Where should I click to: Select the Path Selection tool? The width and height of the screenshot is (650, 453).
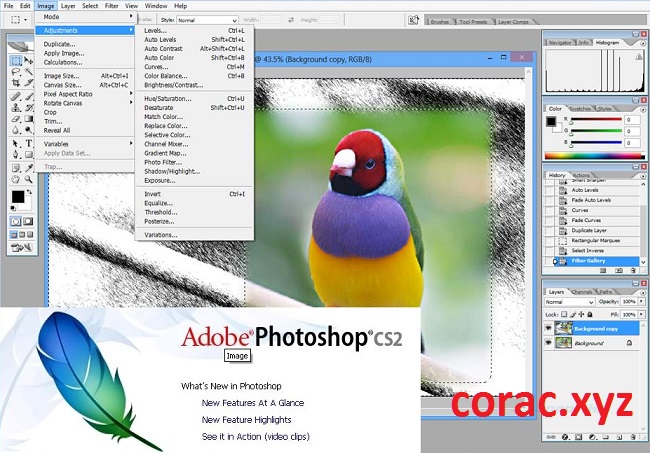[16, 143]
